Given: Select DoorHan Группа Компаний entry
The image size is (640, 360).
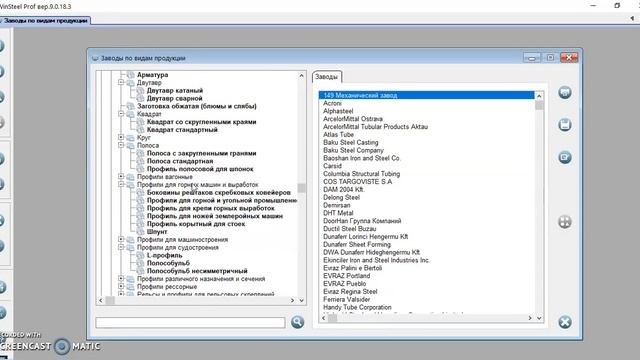Looking at the screenshot, I should point(362,221).
